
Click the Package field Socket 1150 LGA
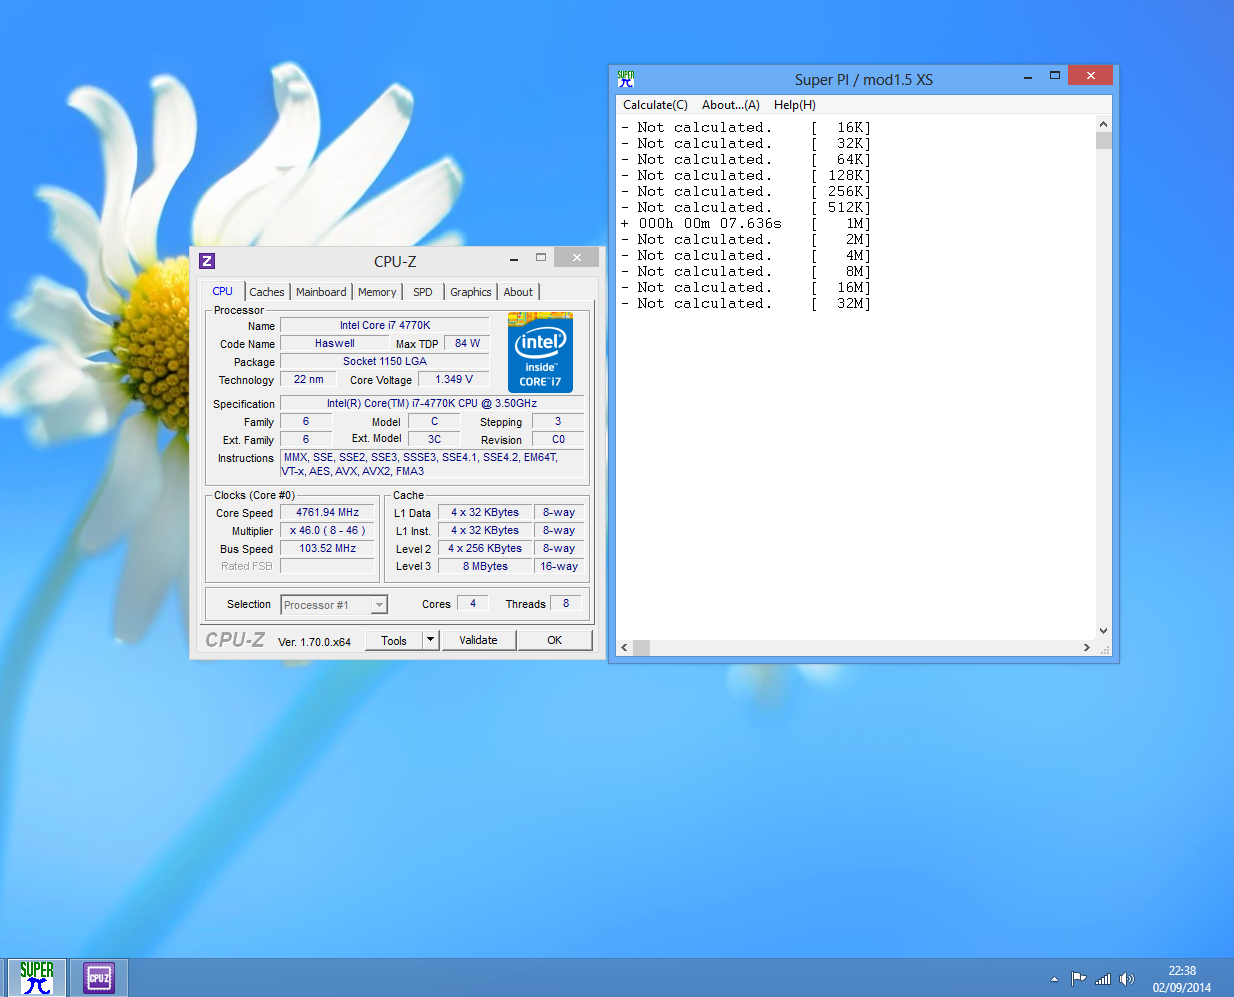[385, 361]
